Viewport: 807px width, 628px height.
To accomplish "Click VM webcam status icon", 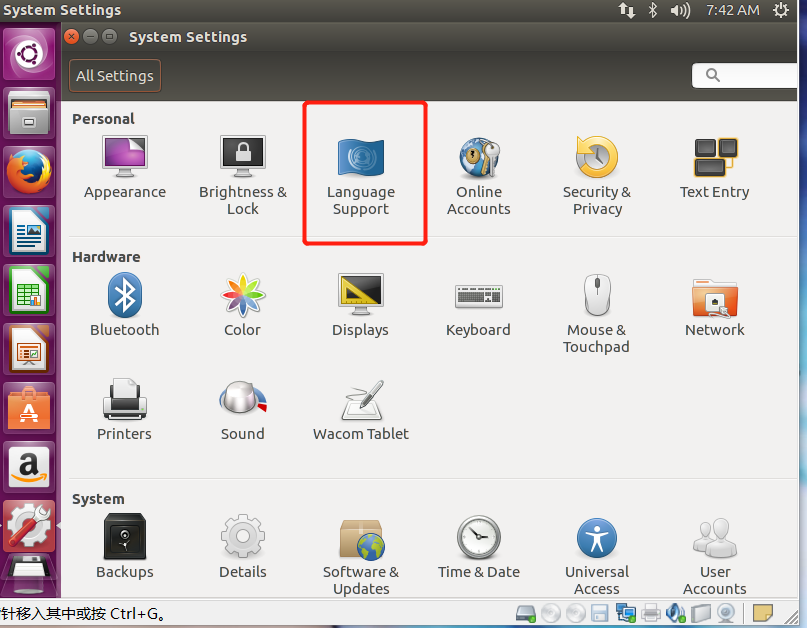I will [x=726, y=613].
